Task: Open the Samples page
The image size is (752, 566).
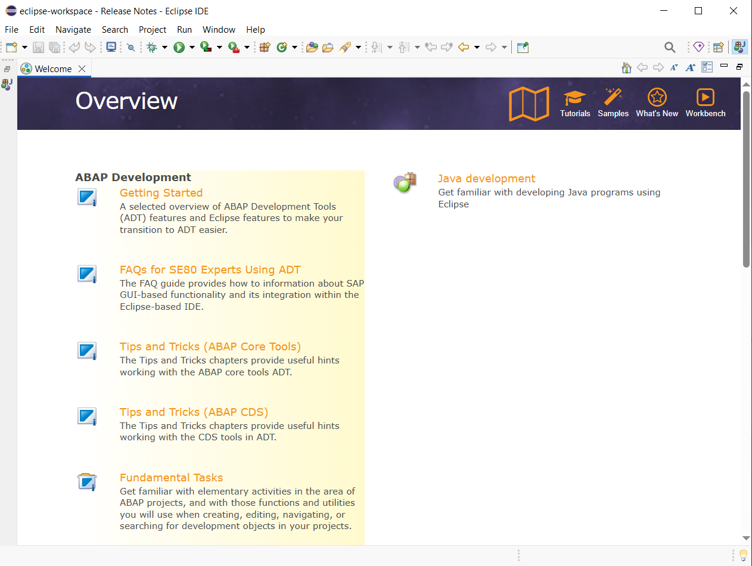Action: click(613, 103)
